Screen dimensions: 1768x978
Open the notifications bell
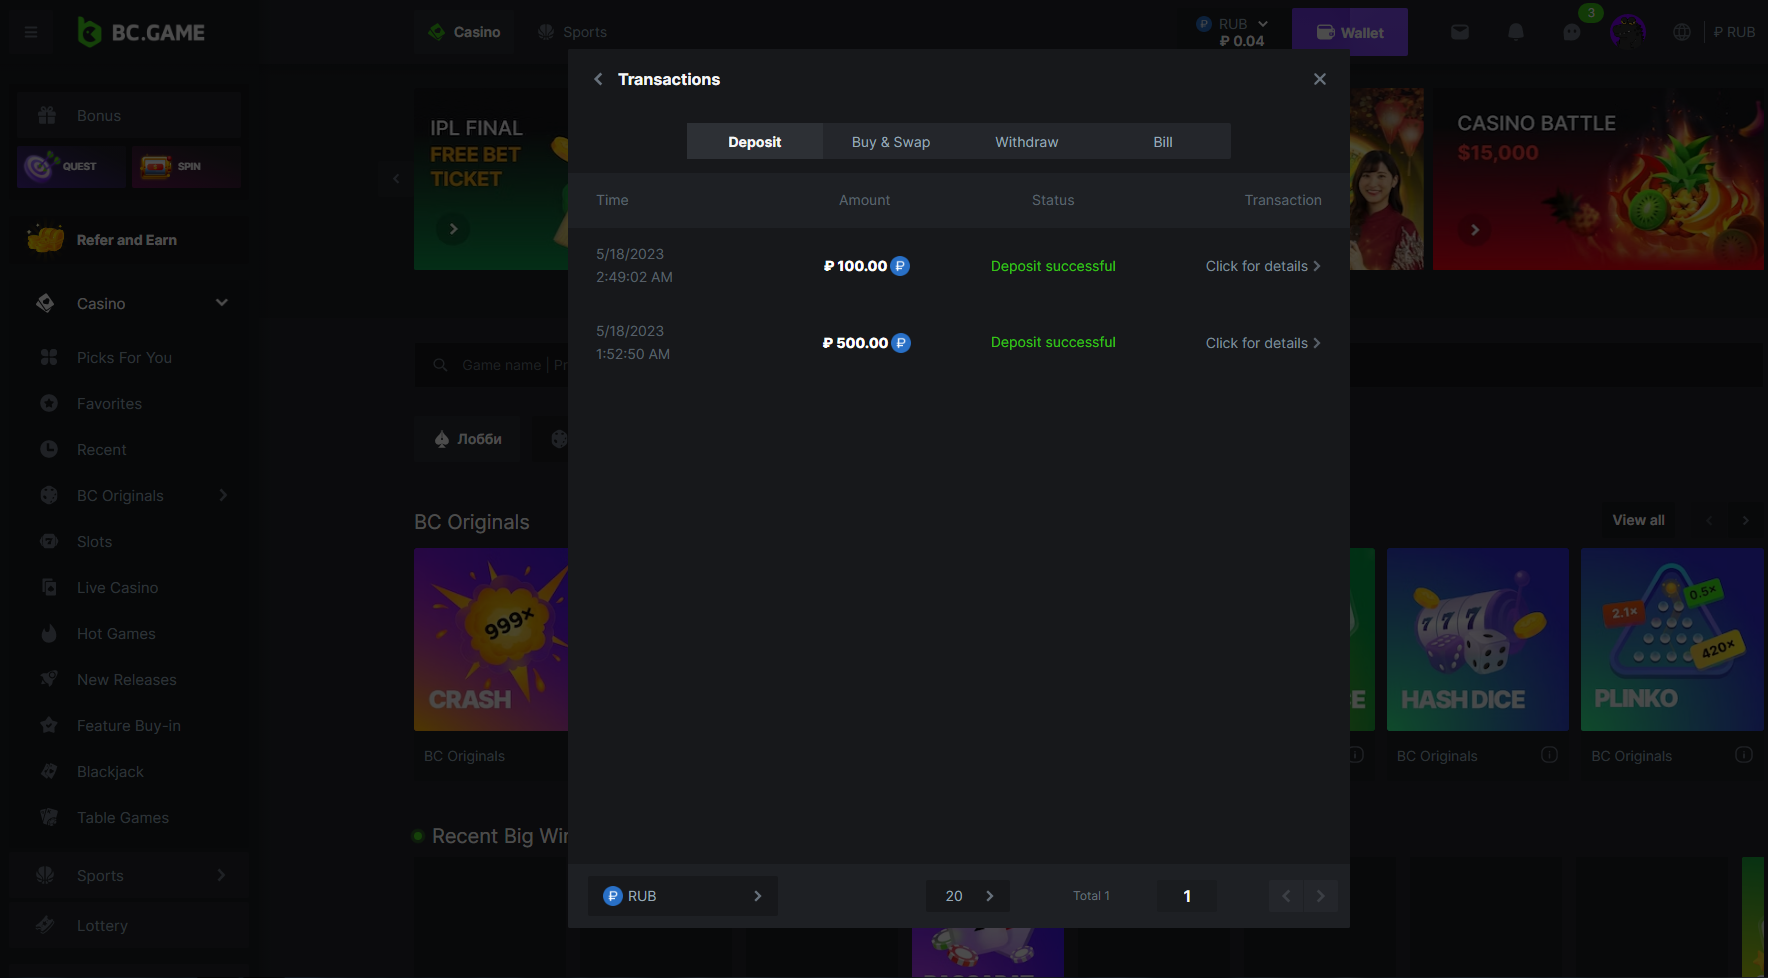click(x=1516, y=32)
